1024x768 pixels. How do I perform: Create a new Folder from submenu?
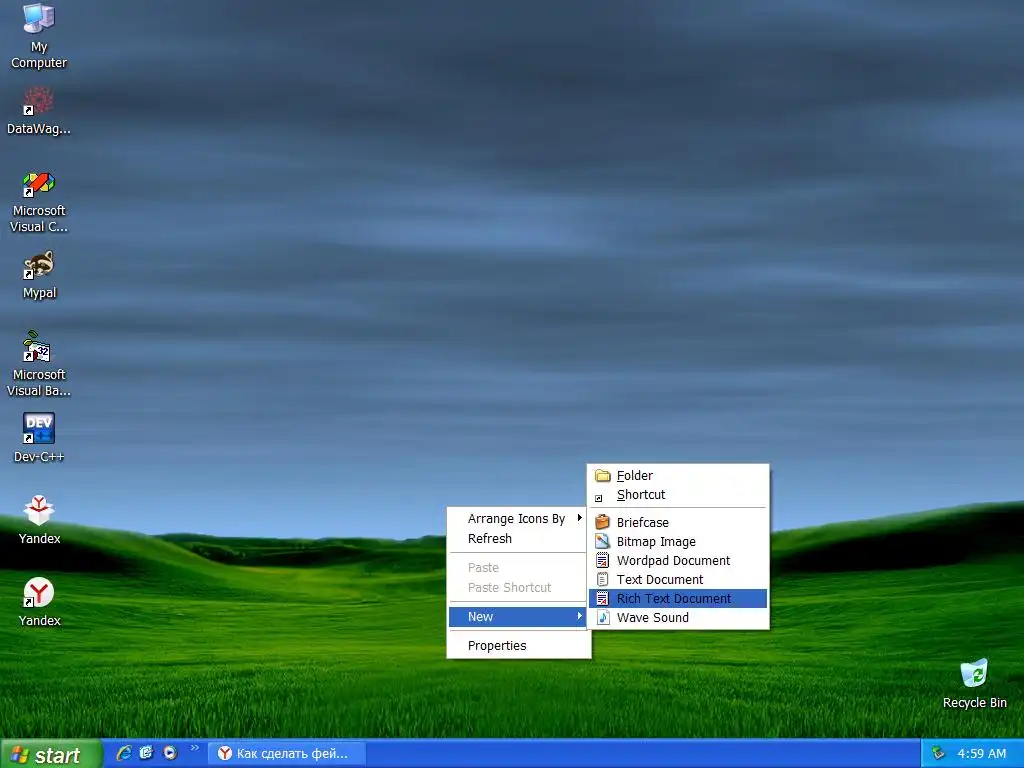(678, 475)
